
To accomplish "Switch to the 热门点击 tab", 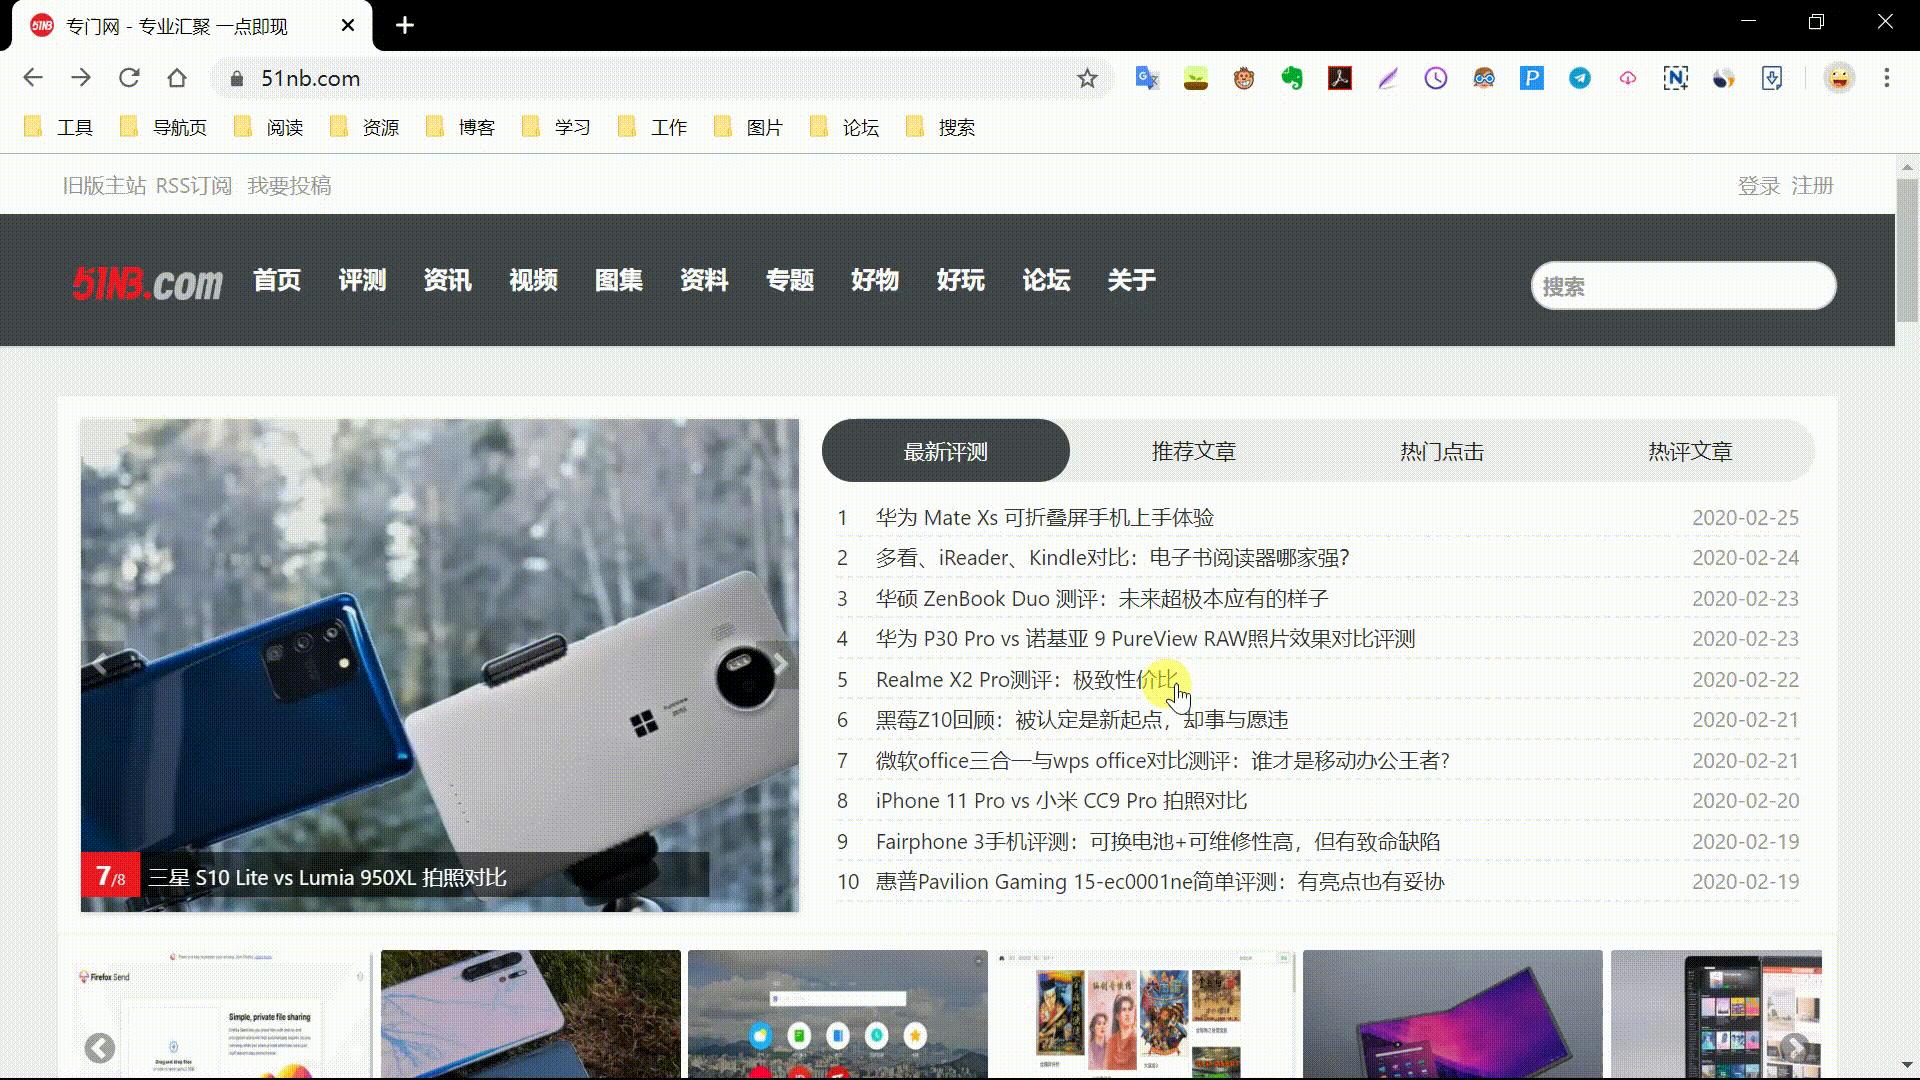I will (1441, 451).
